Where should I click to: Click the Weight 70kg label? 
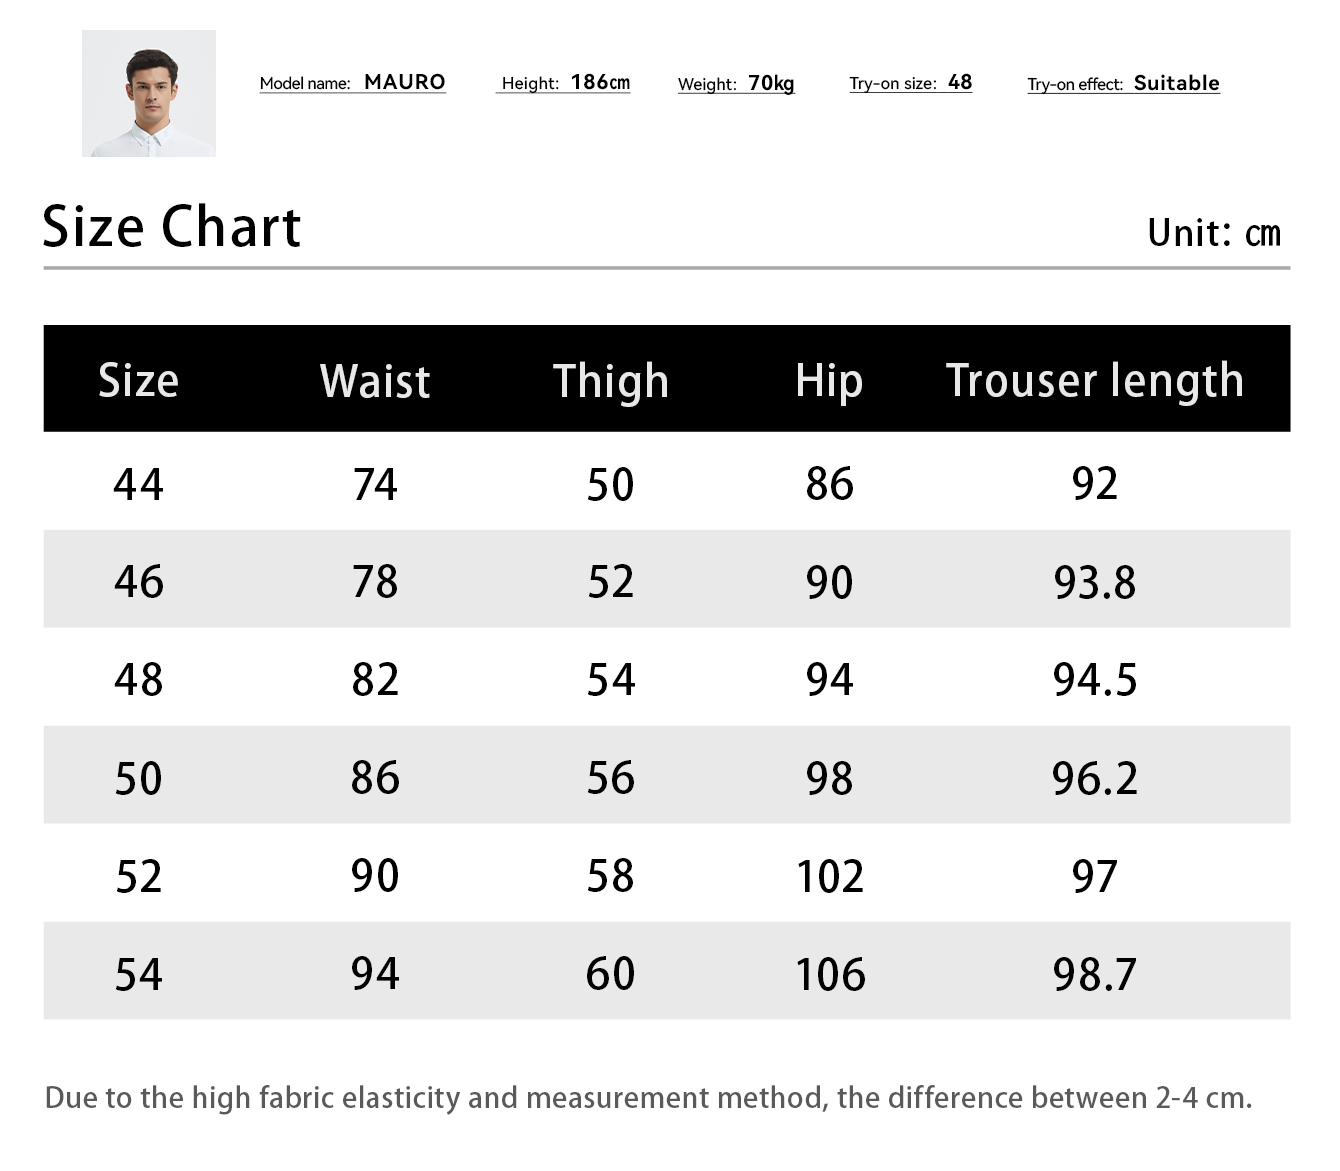click(x=736, y=84)
